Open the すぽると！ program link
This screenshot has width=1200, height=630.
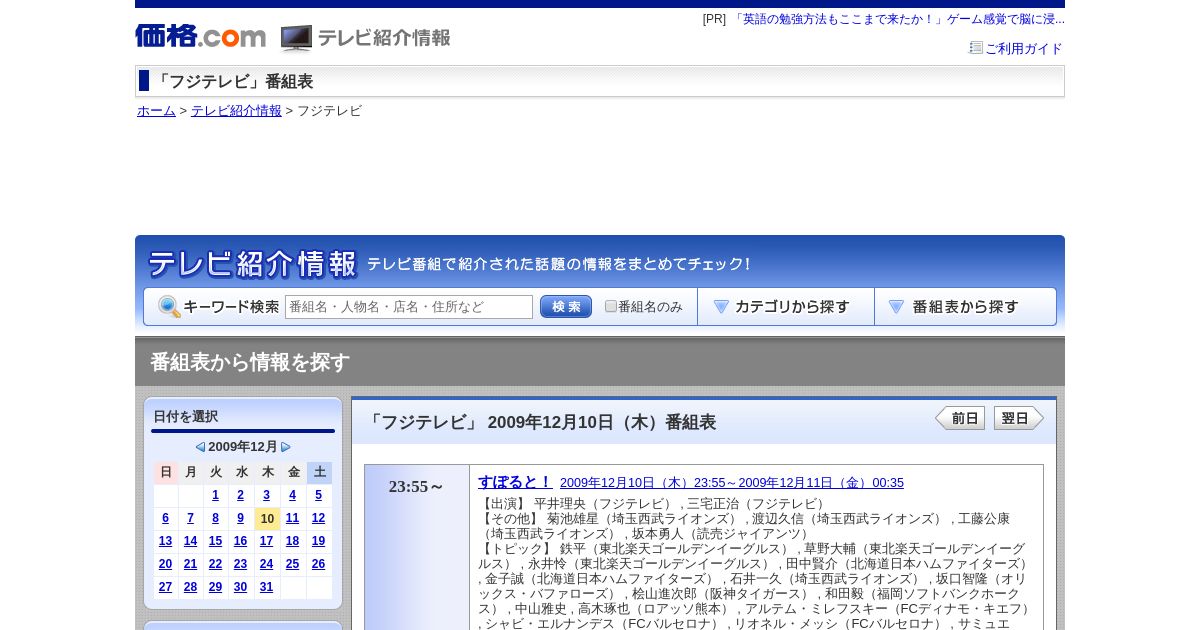pos(514,482)
